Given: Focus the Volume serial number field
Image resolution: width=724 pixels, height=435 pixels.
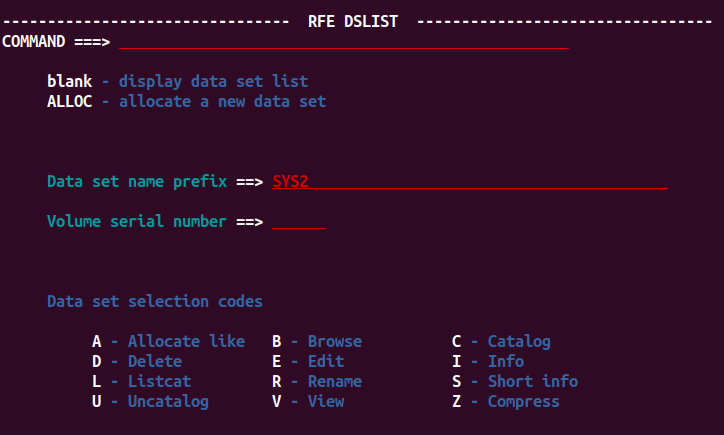Looking at the screenshot, I should (x=299, y=222).
